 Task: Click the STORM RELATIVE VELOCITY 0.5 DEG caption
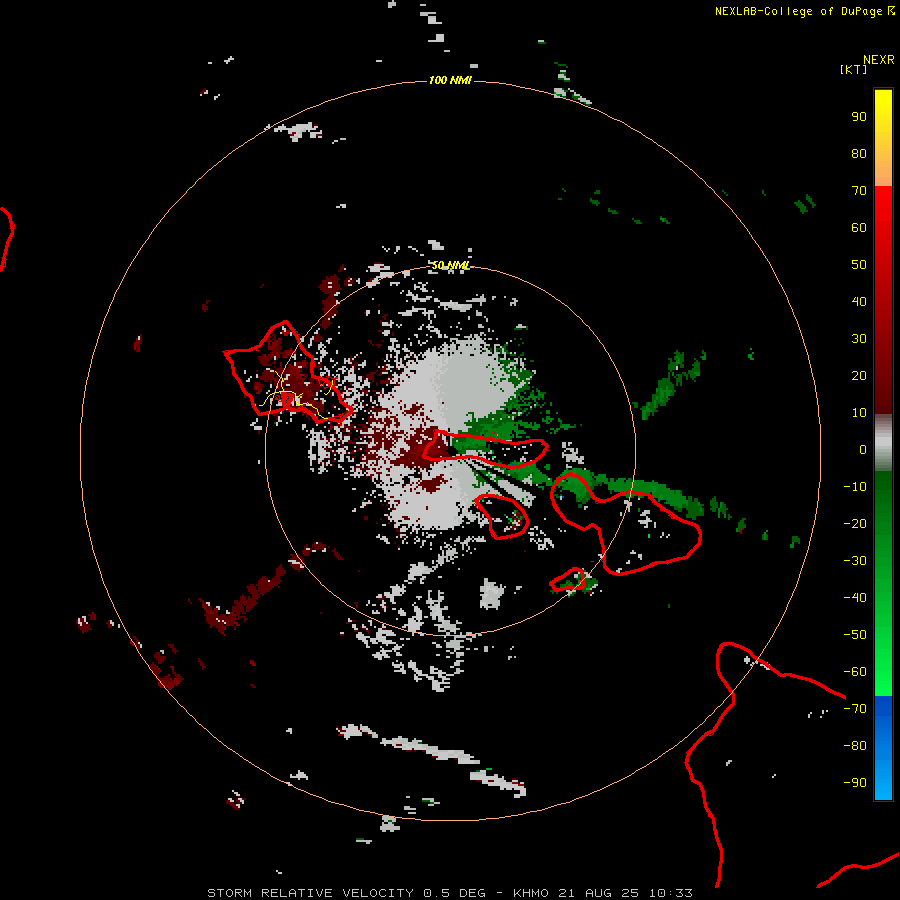pos(346,893)
